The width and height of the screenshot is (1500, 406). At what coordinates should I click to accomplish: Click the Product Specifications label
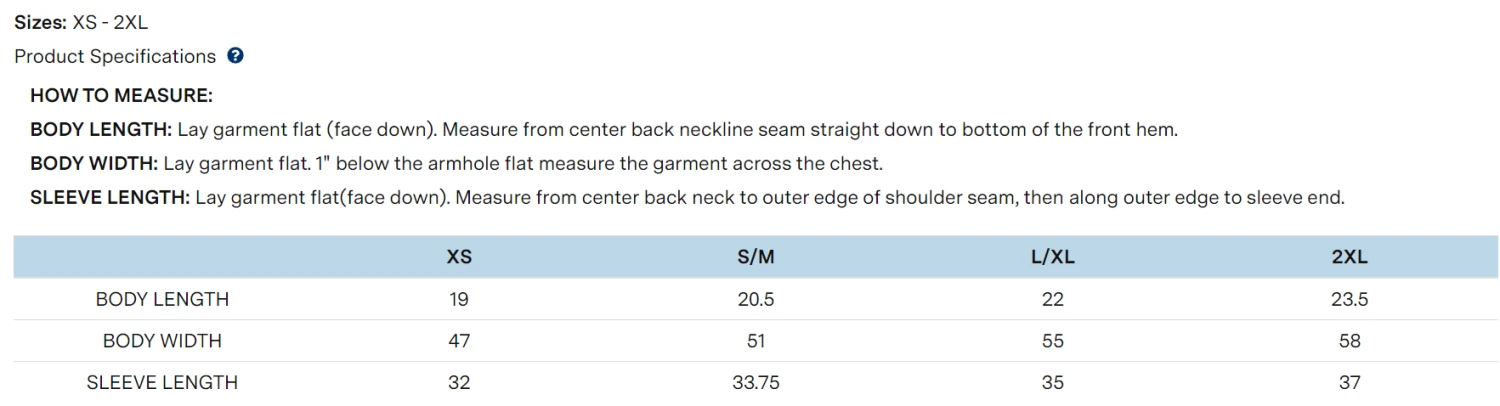115,56
